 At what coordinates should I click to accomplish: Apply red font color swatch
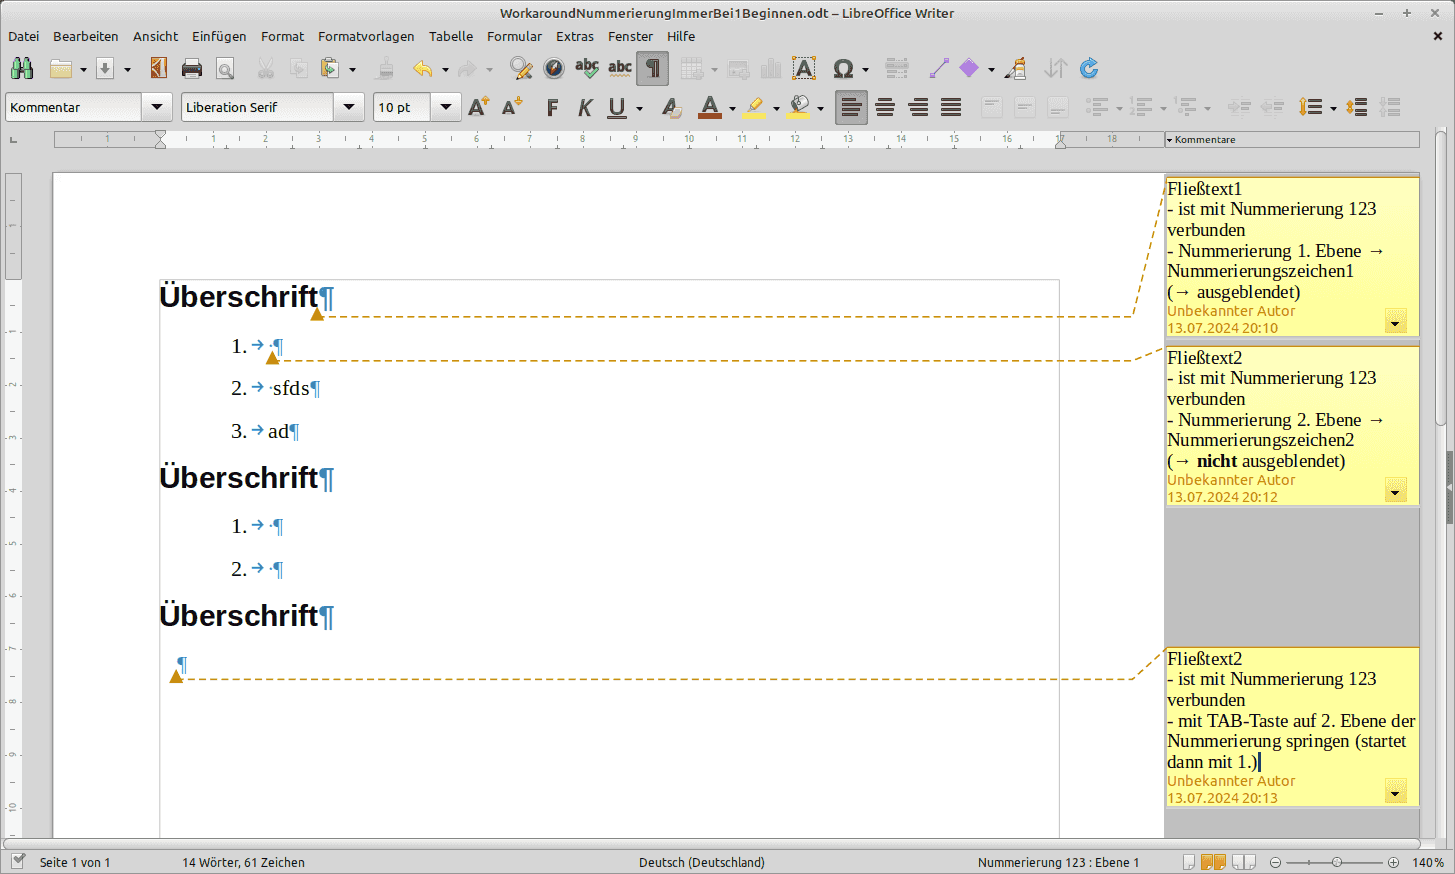[710, 107]
